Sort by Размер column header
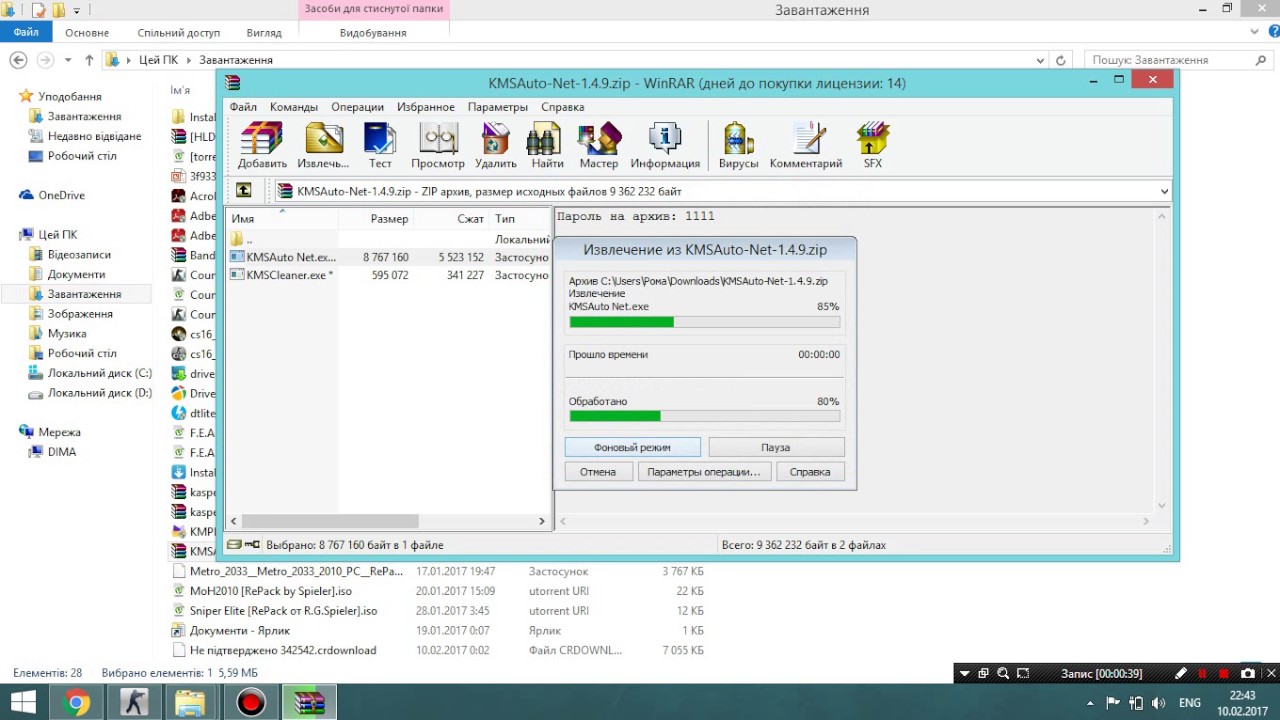 coord(376,218)
